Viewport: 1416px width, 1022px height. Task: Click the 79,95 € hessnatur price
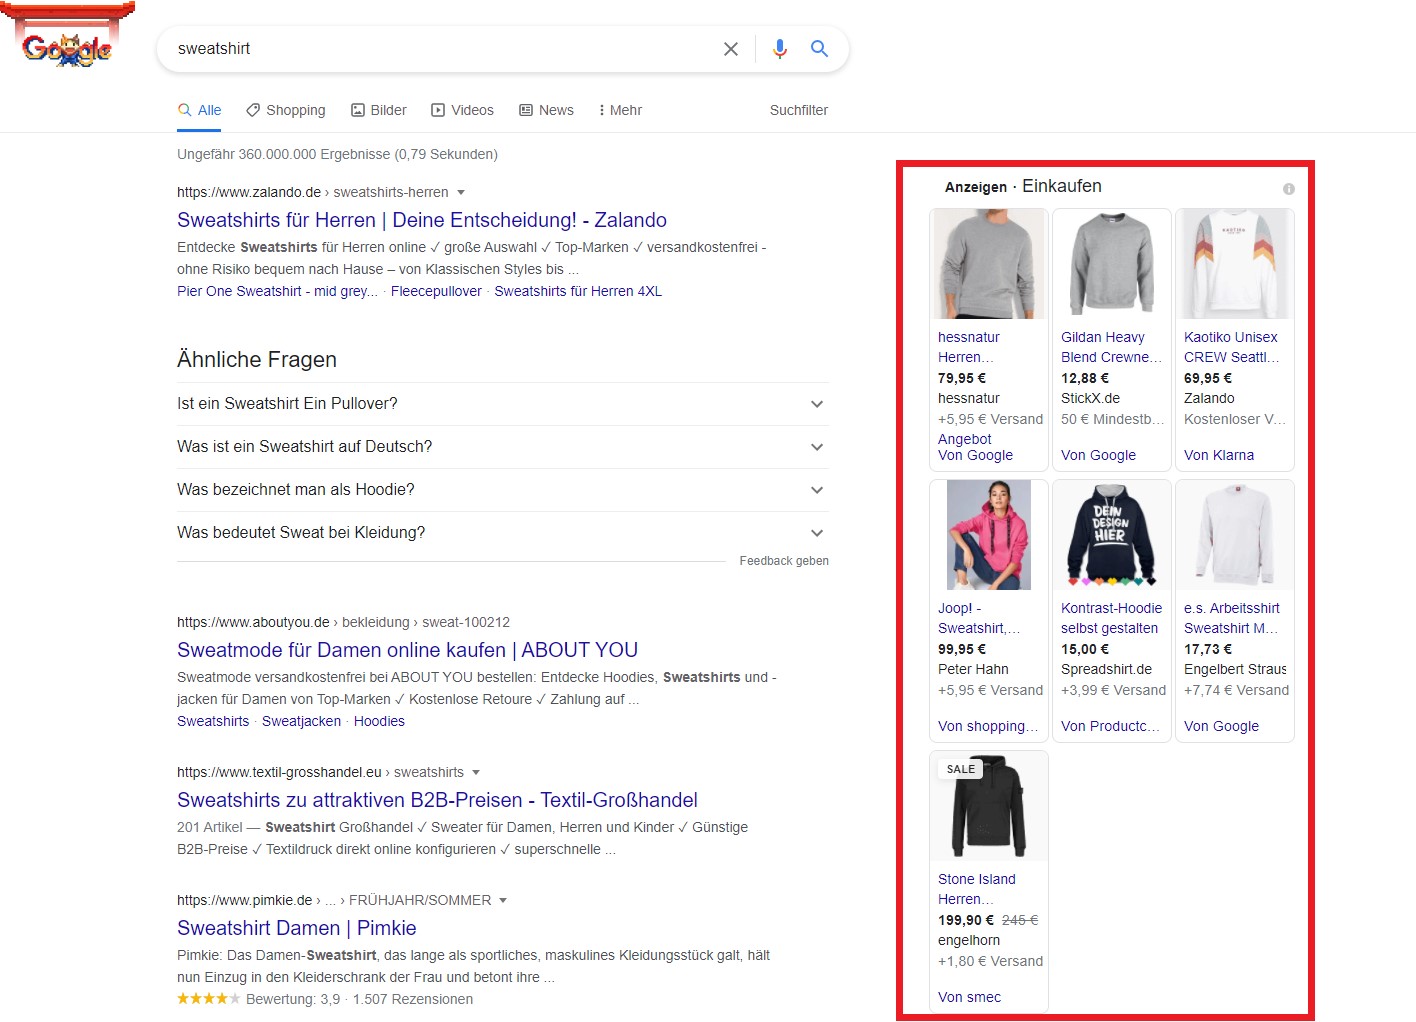(962, 378)
